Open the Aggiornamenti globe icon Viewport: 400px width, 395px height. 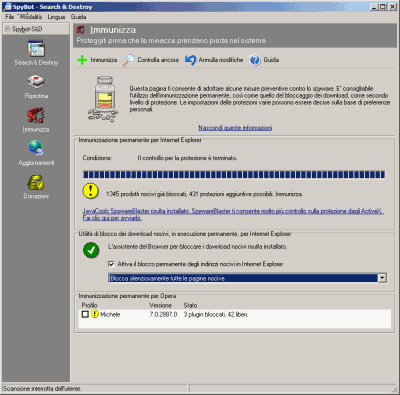tap(36, 148)
